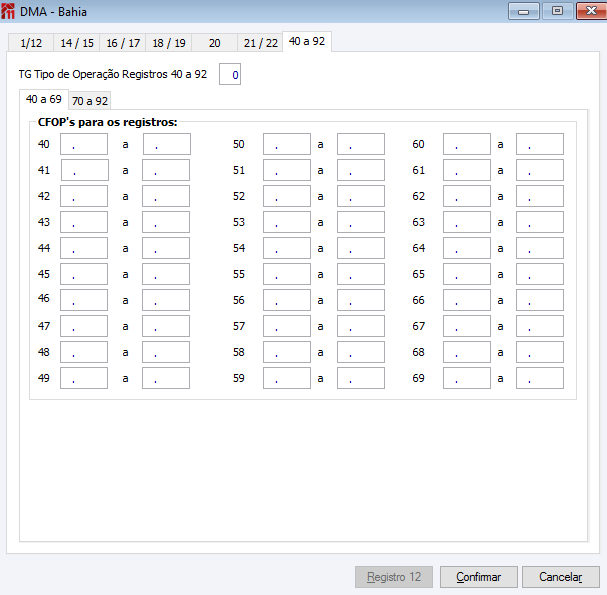Focus the ending CFOP field for register 44
607x595 pixels.
(x=166, y=248)
